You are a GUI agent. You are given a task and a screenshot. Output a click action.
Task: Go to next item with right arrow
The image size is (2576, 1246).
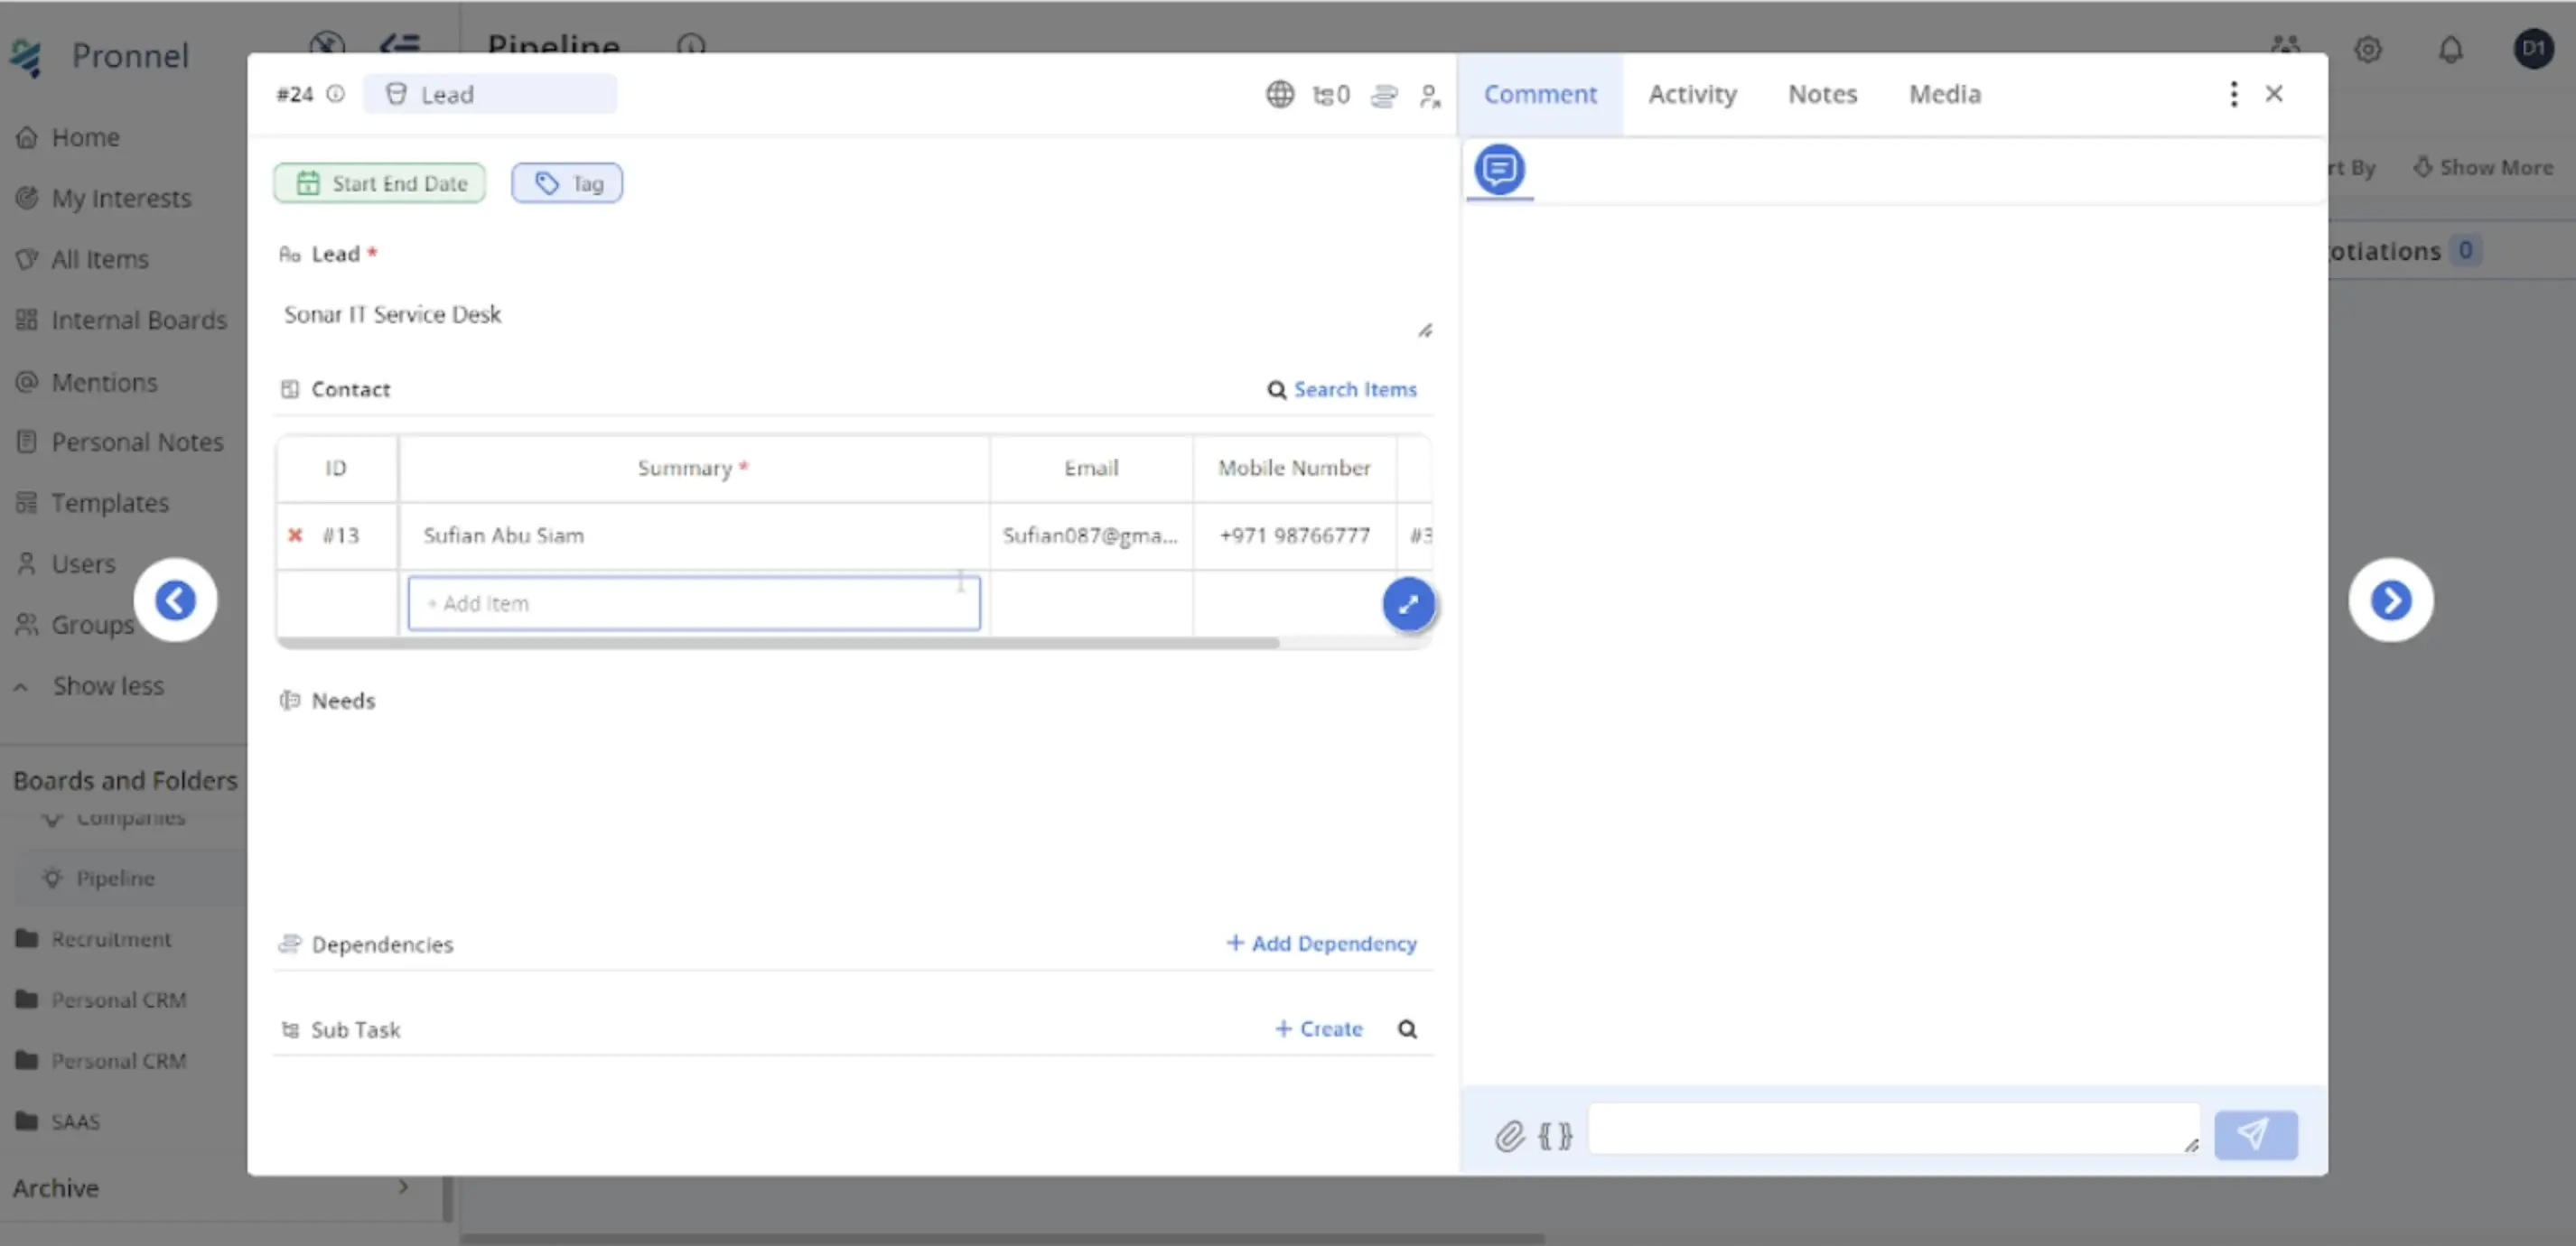[x=2390, y=600]
